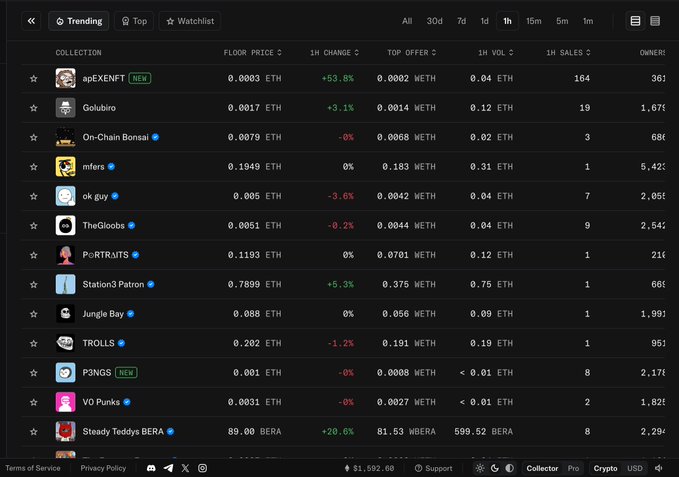Screen dimensions: 679x477
Task: Switch to Pro mode
Action: point(573,468)
